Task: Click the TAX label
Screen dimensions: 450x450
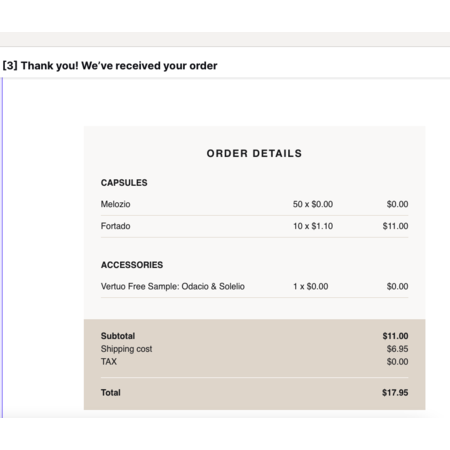Action: [x=109, y=361]
